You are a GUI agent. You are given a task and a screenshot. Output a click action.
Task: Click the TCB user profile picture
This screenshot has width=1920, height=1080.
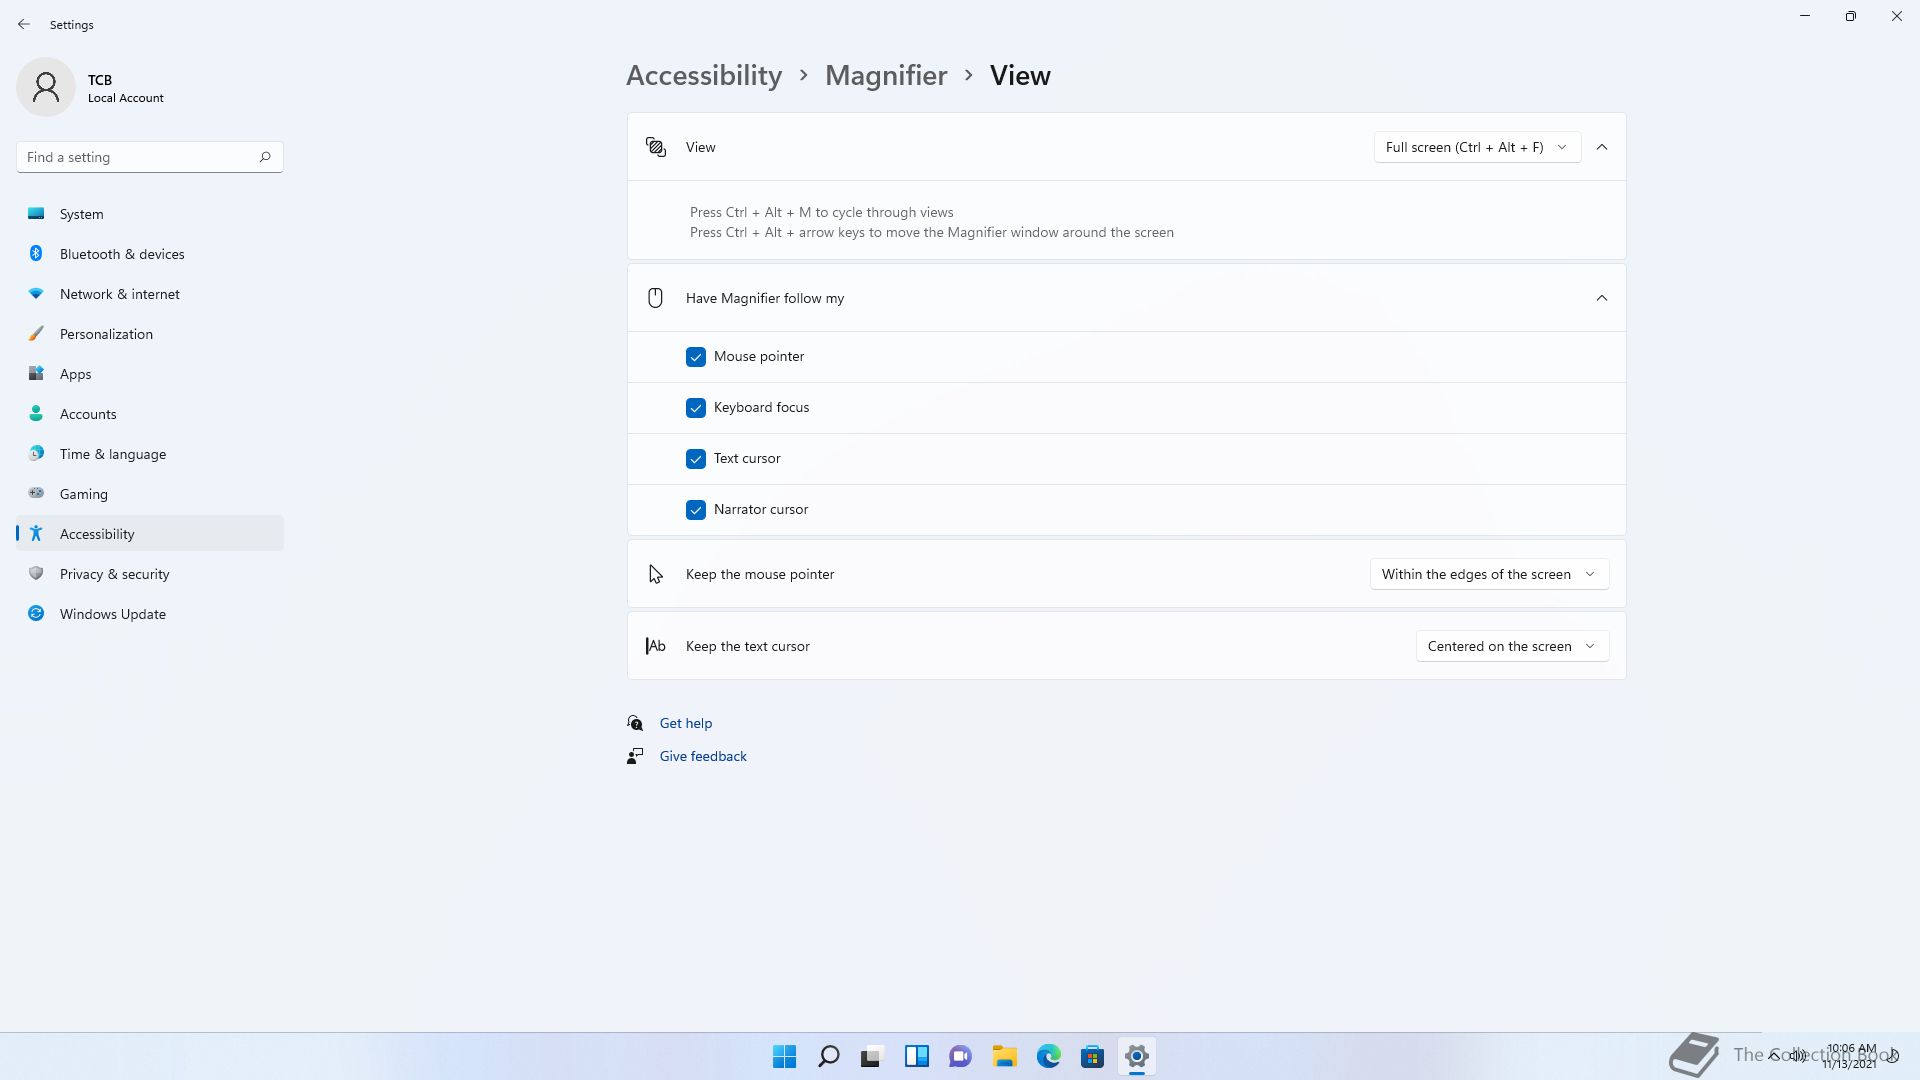click(46, 87)
